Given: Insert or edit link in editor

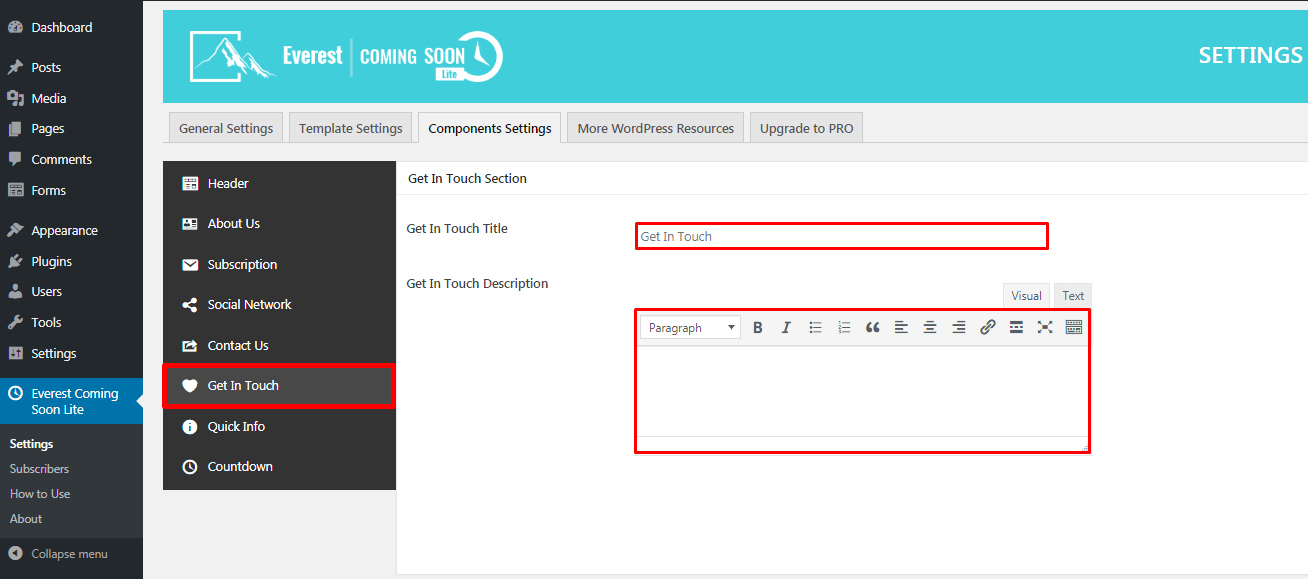Looking at the screenshot, I should [987, 327].
